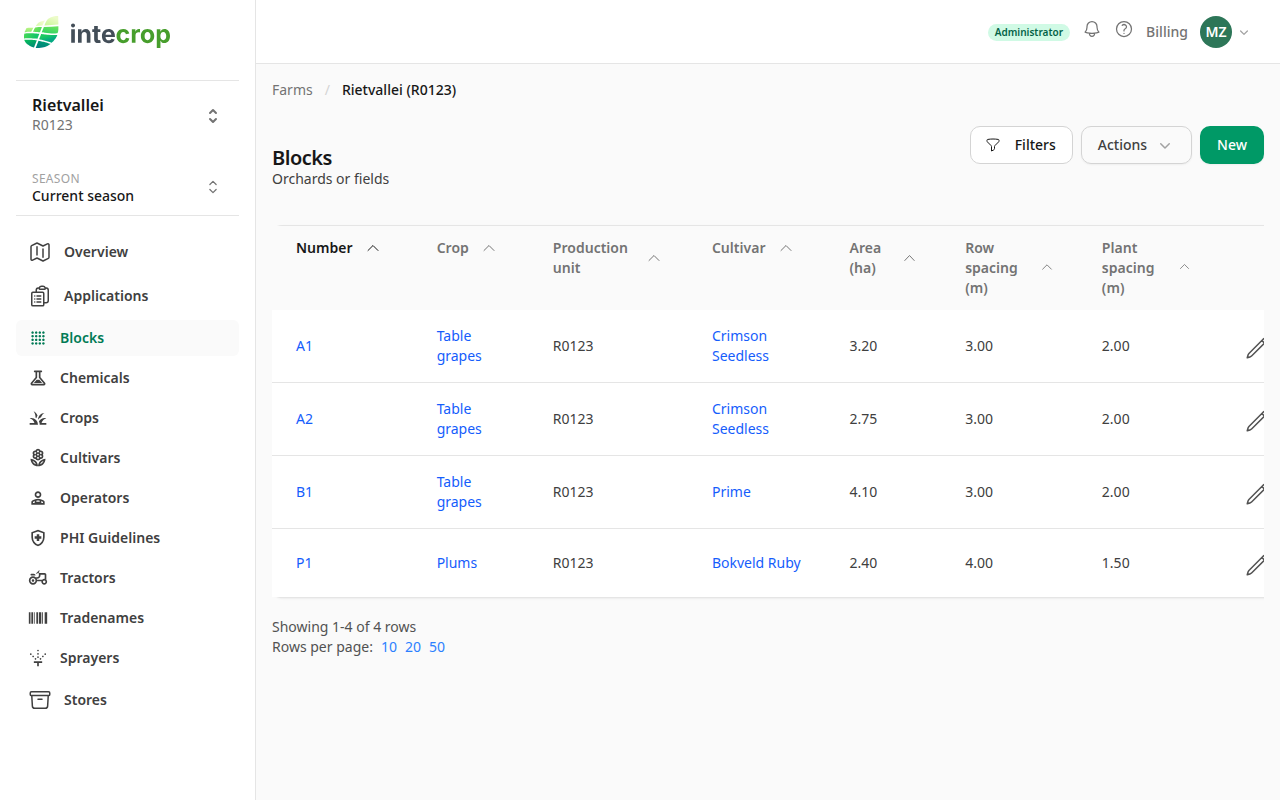Click the edit pencil for block A2
This screenshot has width=1280, height=800.
click(x=1255, y=420)
